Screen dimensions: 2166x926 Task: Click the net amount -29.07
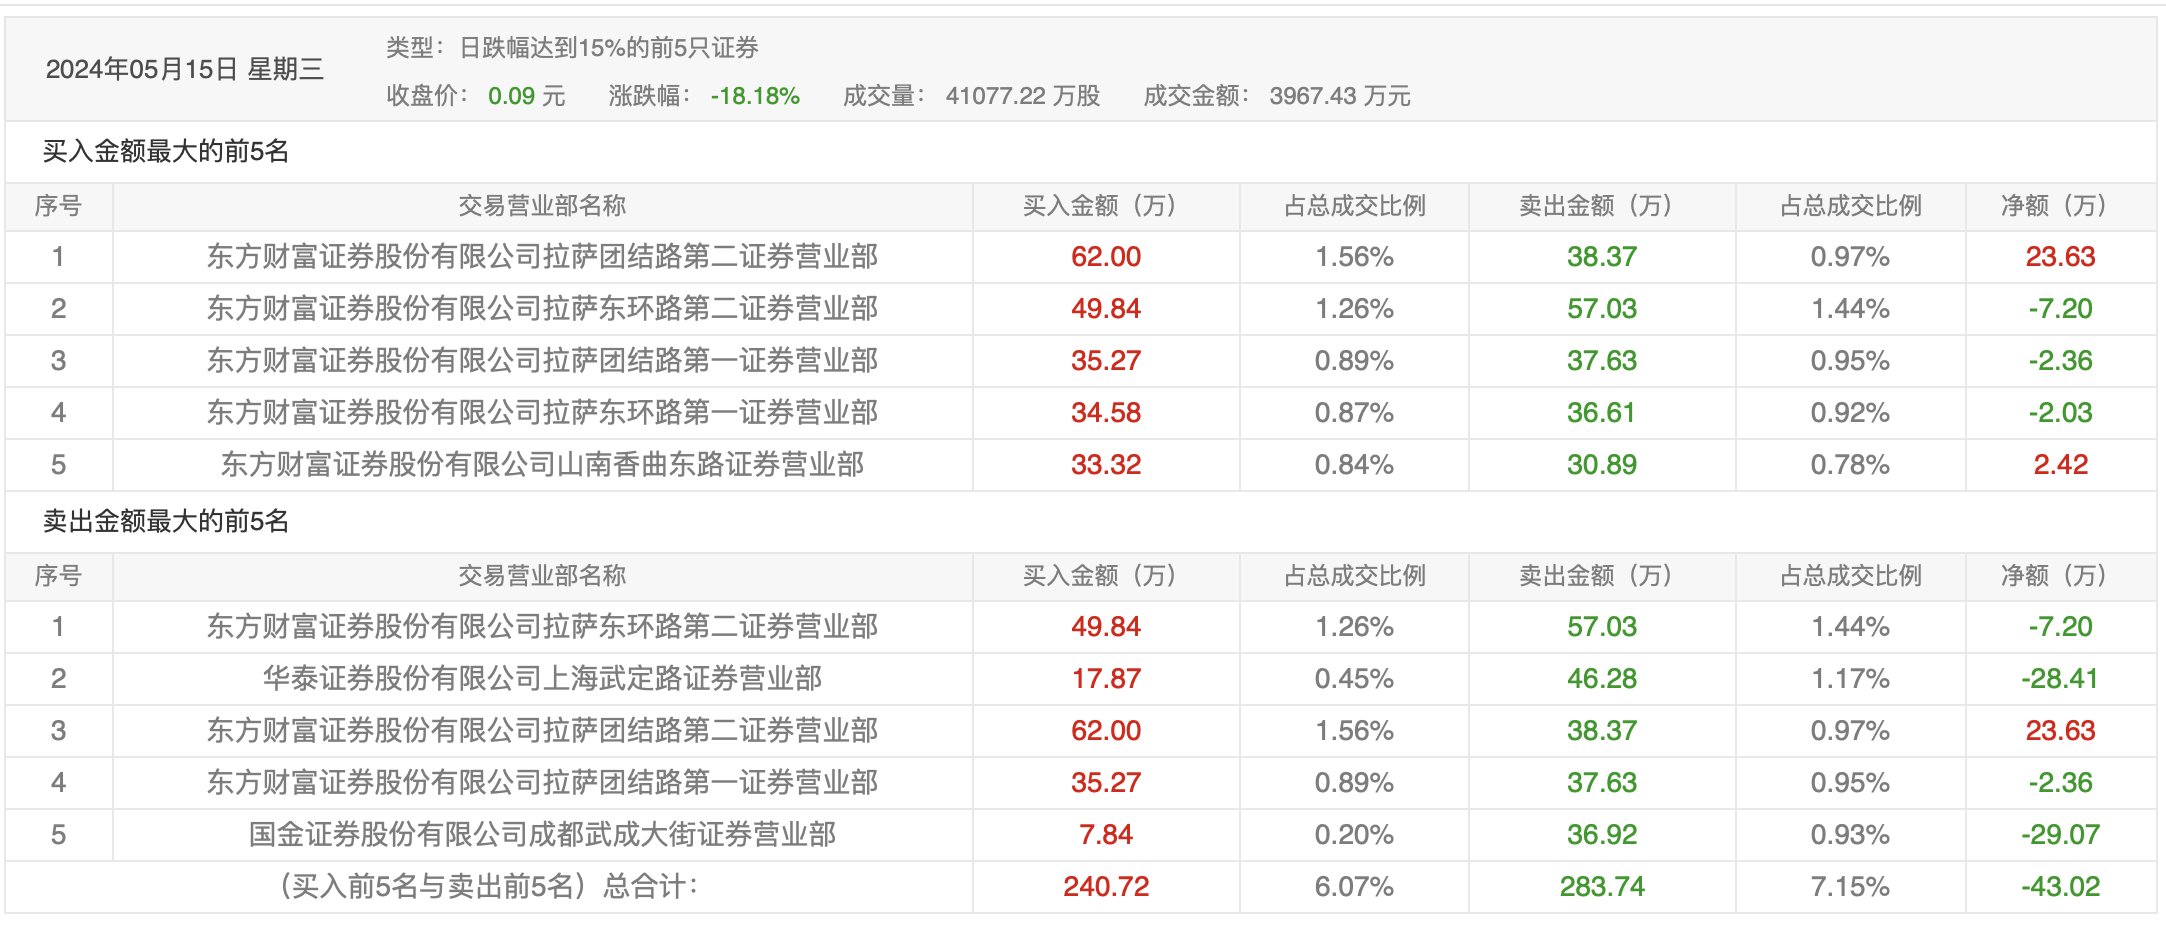pos(2059,835)
